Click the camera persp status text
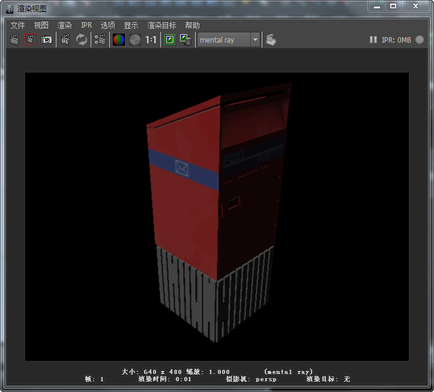Viewport: 434px width, 392px height. click(x=251, y=379)
